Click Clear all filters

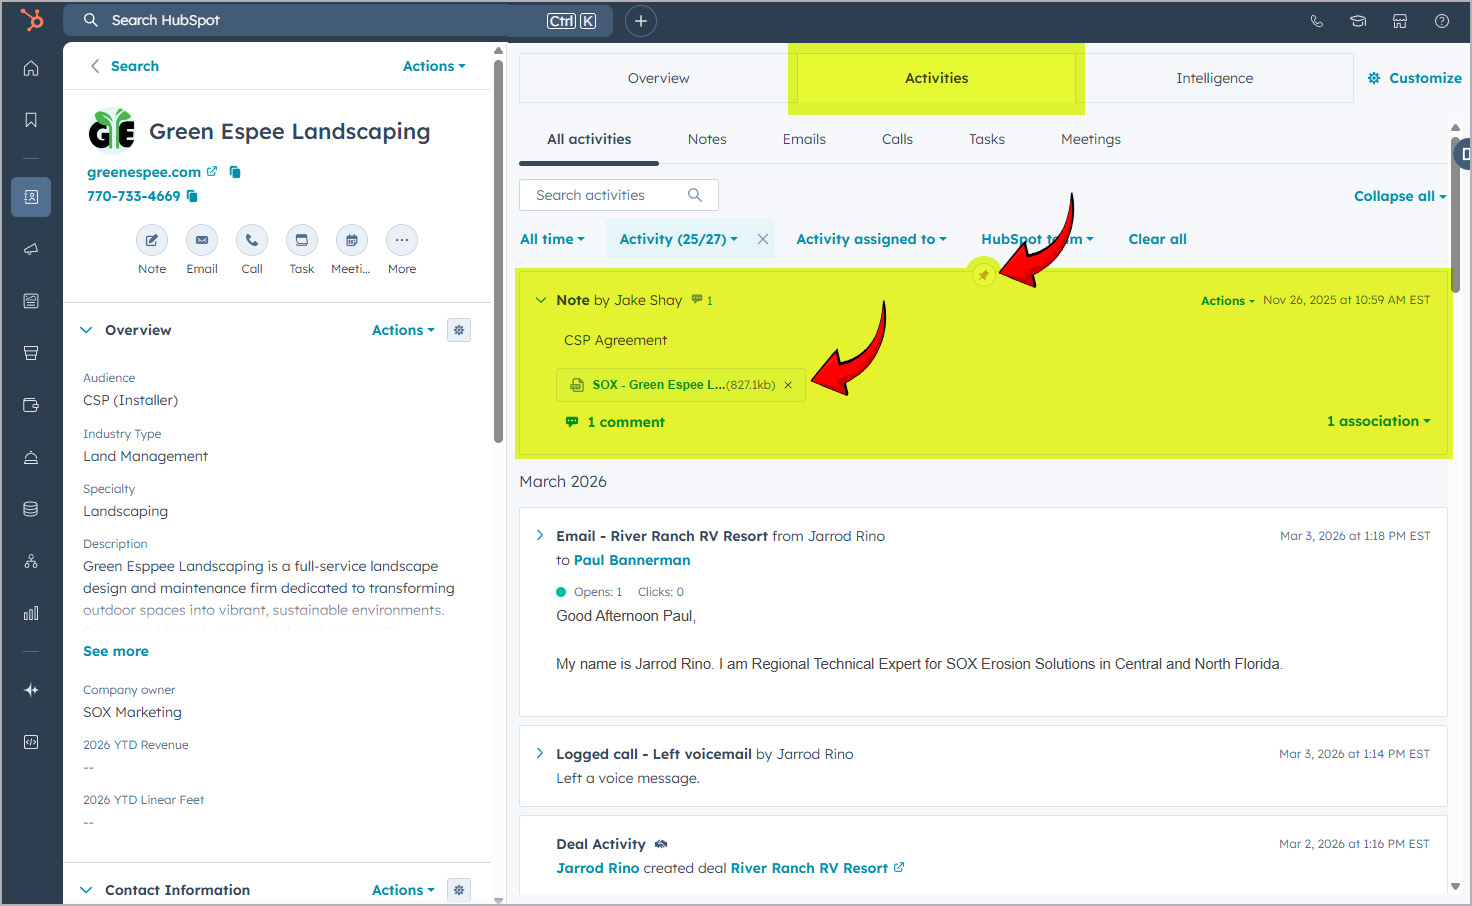tap(1157, 239)
